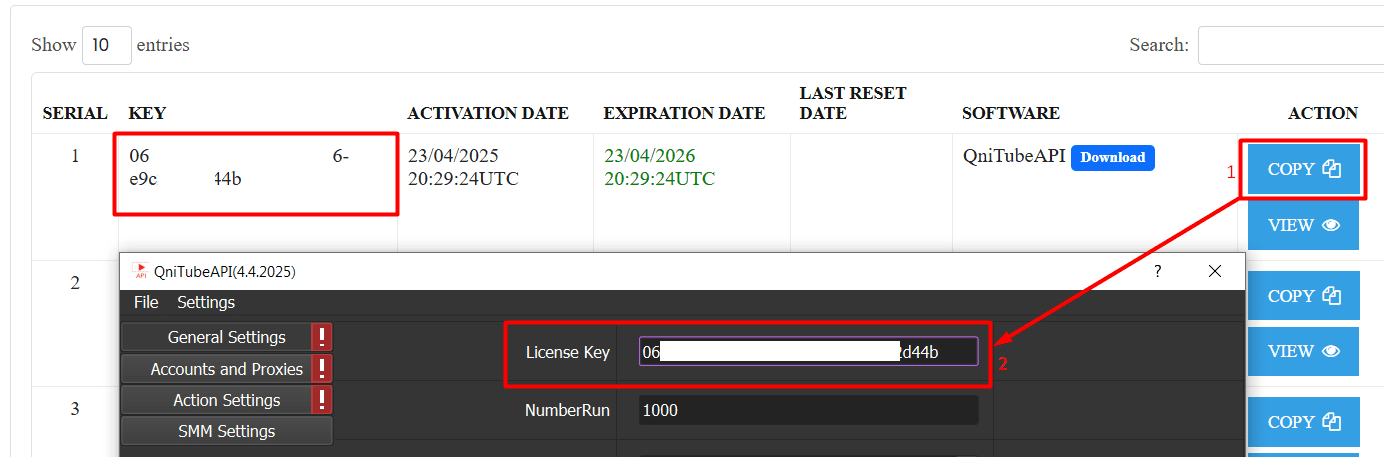Viewport: 1384px width, 457px height.
Task: Close the QniTubeAPI window
Action: point(1215,271)
